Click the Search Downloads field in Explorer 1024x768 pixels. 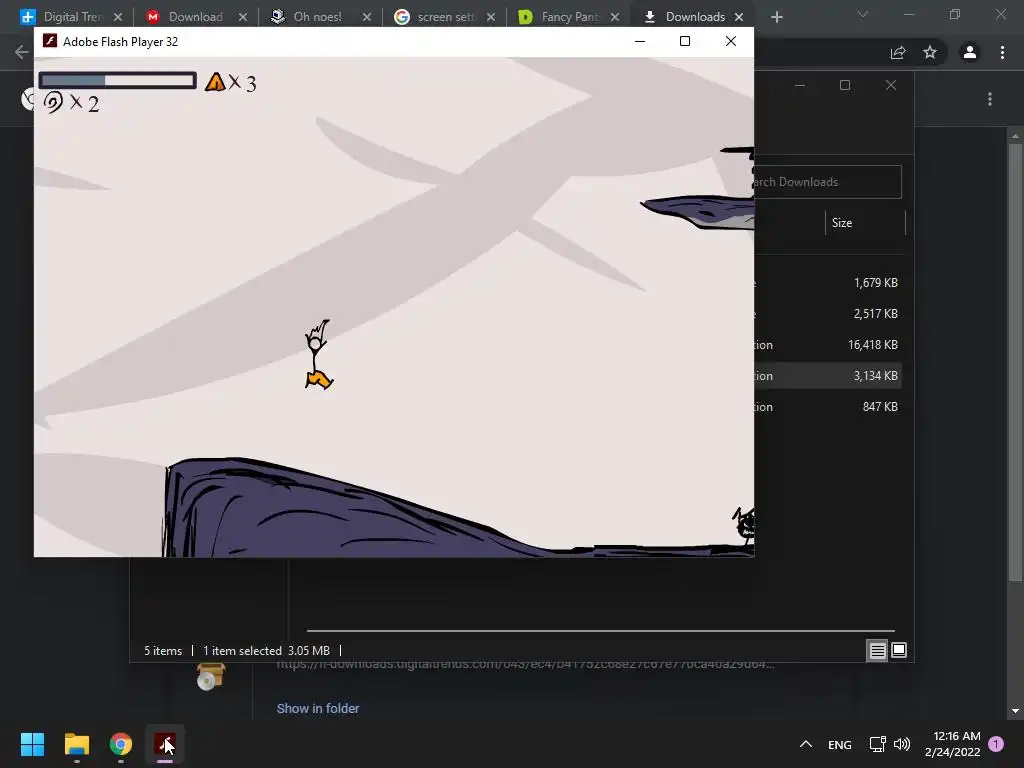[827, 182]
